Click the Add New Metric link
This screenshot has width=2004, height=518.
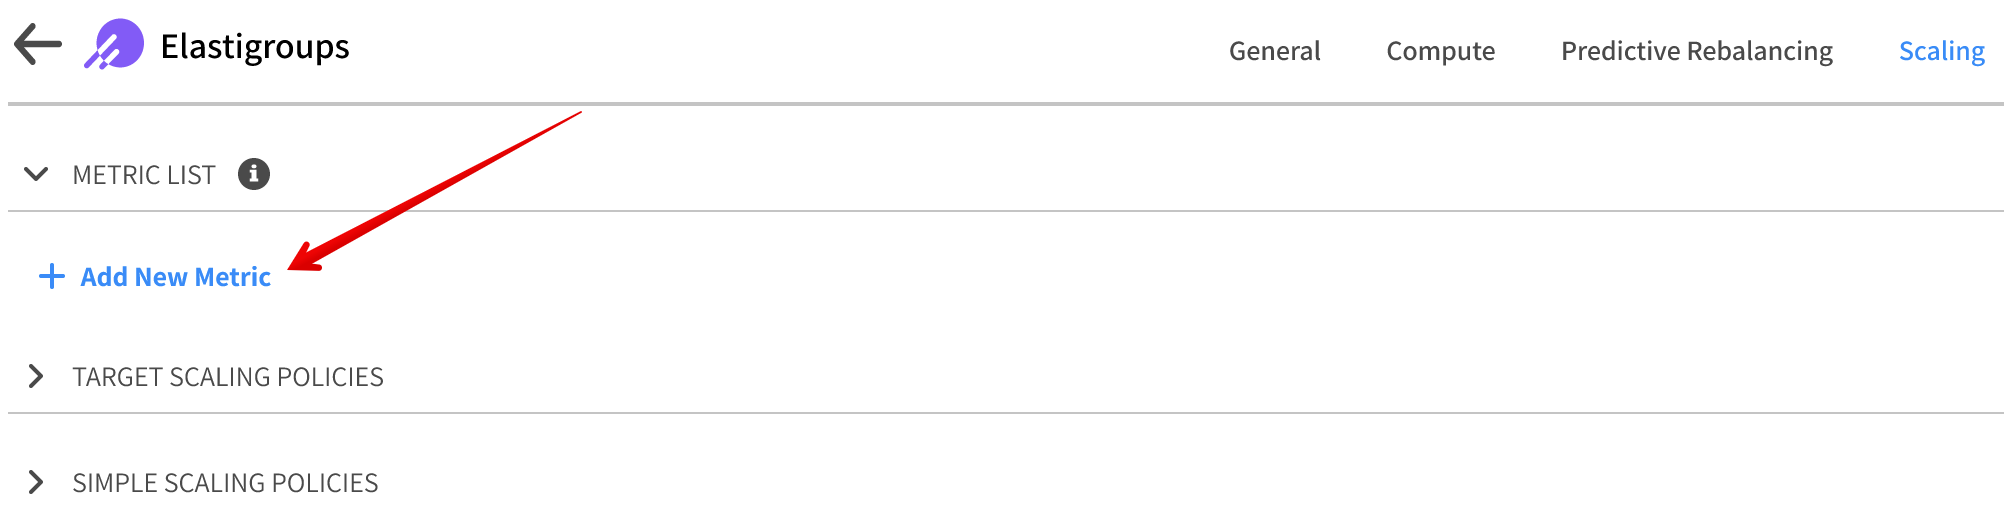(x=176, y=277)
